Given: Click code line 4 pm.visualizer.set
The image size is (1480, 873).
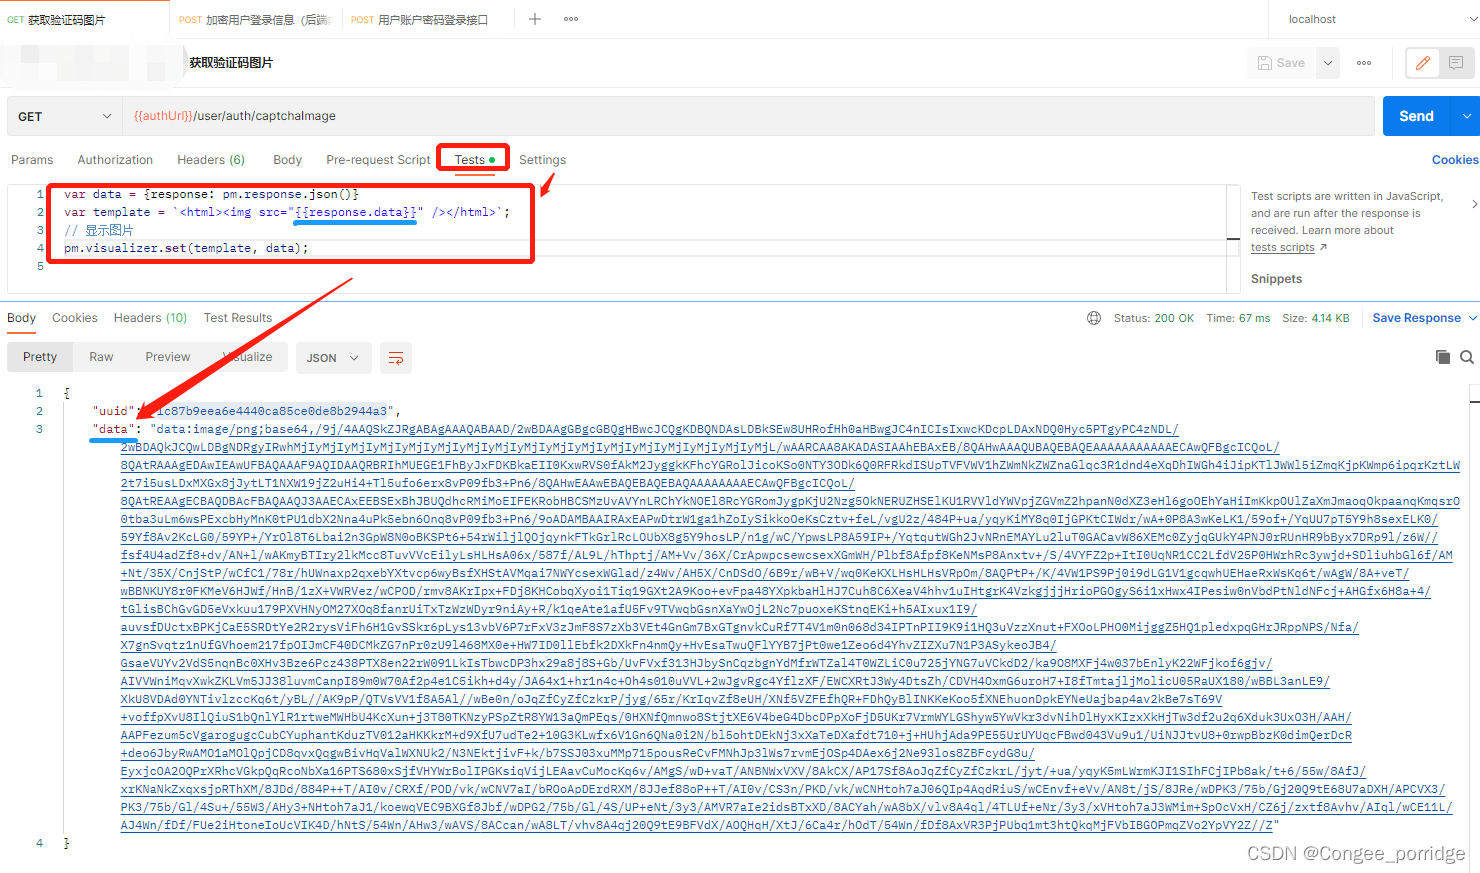Looking at the screenshot, I should pos(186,248).
